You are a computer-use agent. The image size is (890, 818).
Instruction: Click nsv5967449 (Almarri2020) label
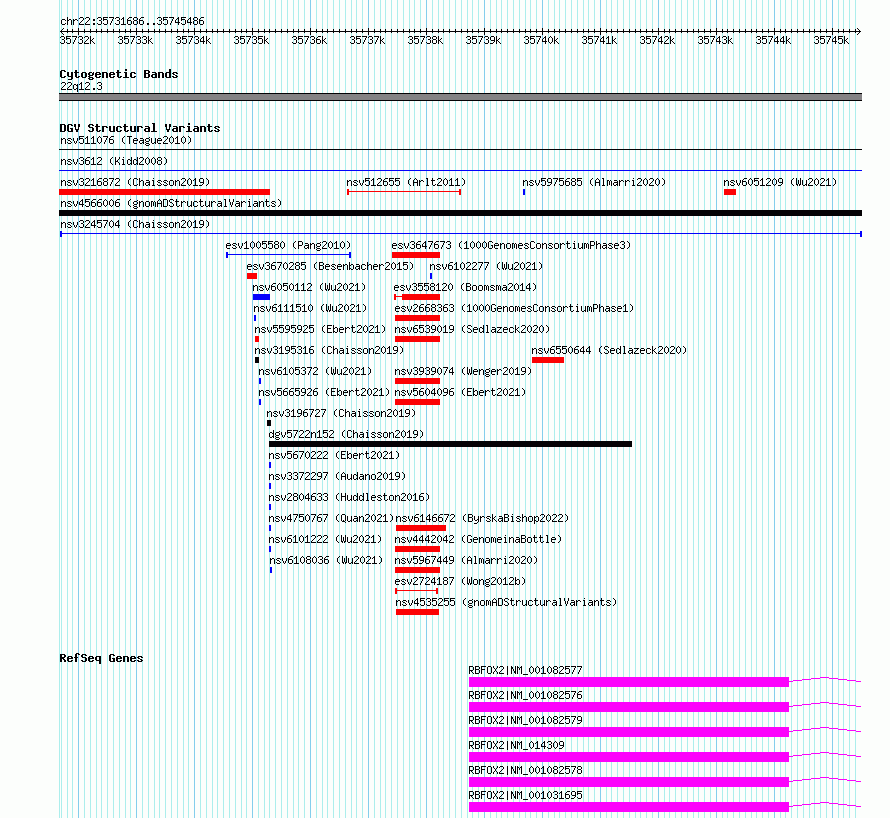tap(466, 560)
